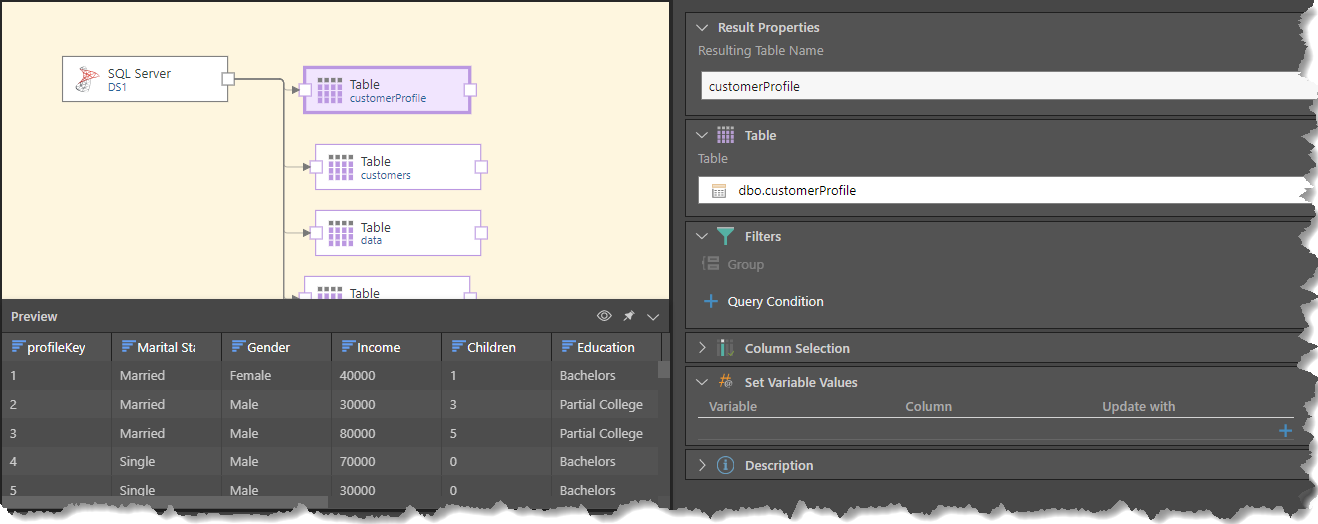This screenshot has width=1318, height=524.
Task: Click the plus icon to add variable
Action: 1285,431
